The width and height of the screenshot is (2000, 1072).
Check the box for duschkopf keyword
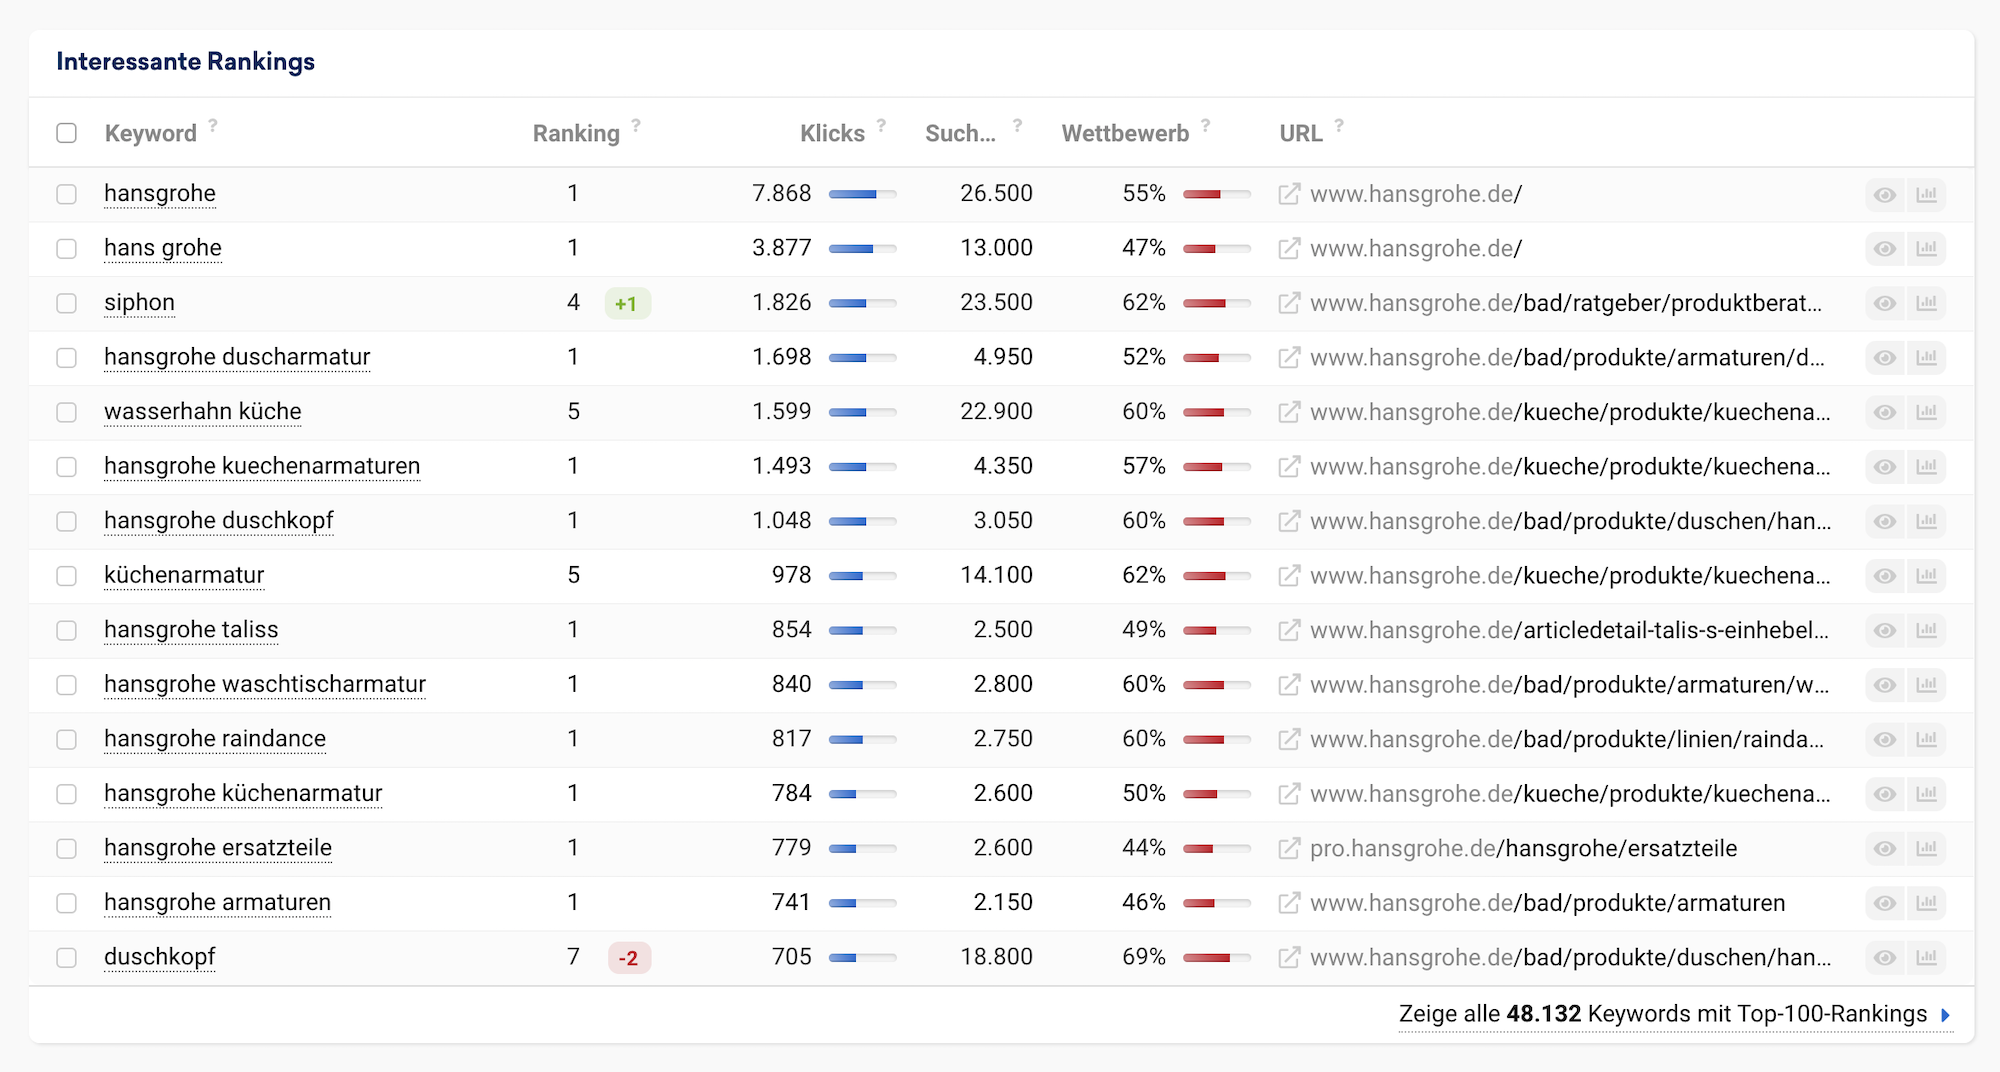[x=67, y=957]
